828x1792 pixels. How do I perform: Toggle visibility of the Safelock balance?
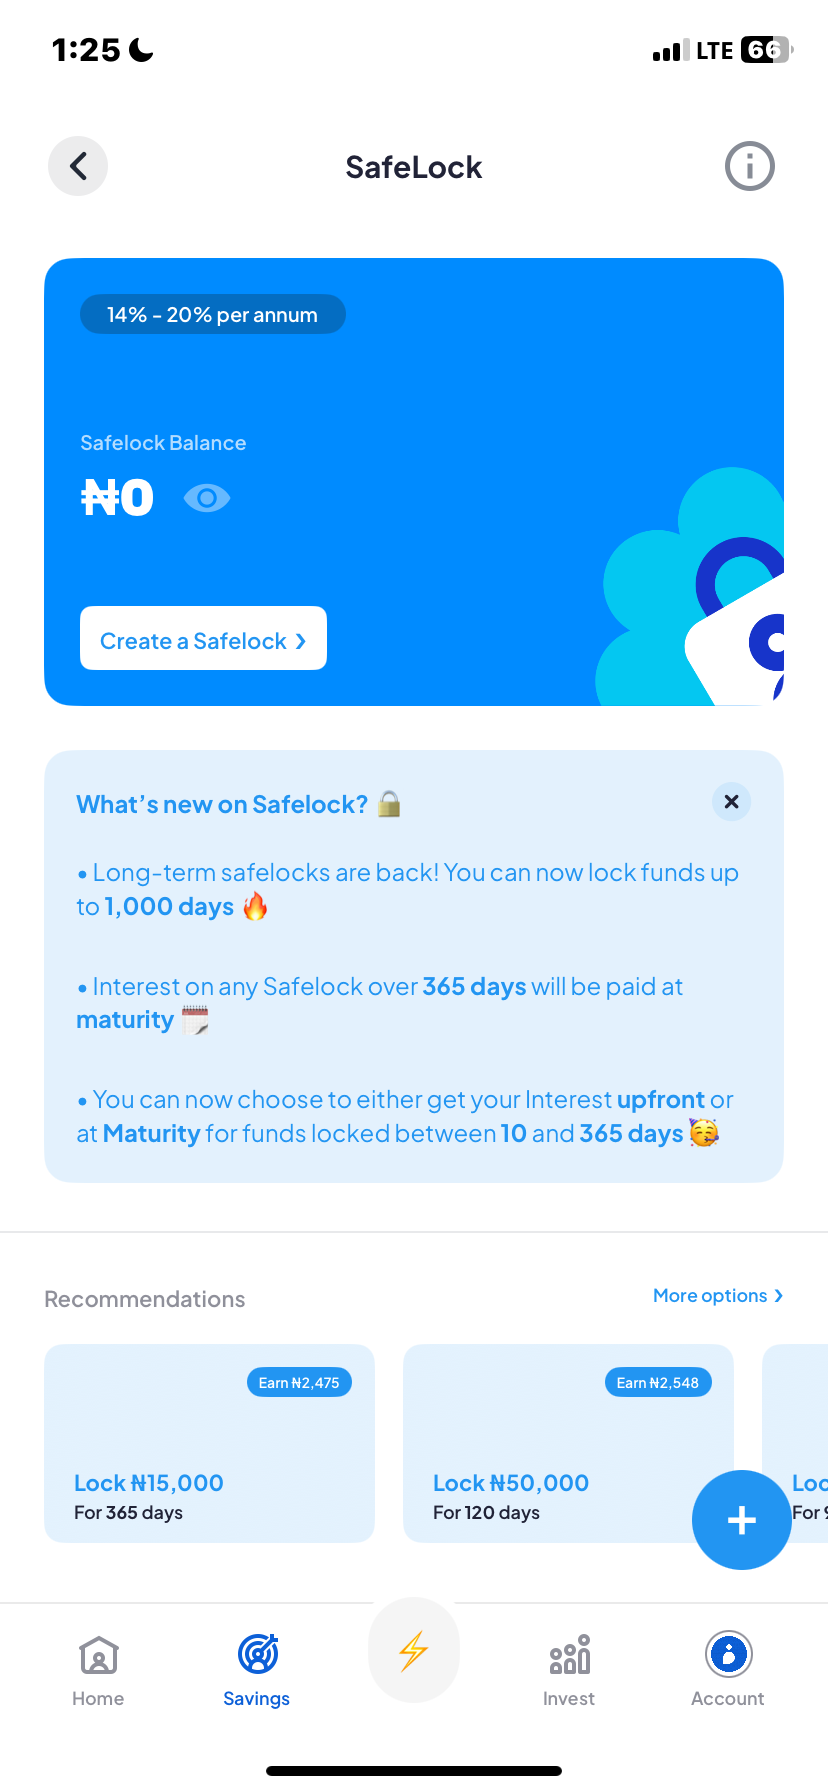[207, 497]
